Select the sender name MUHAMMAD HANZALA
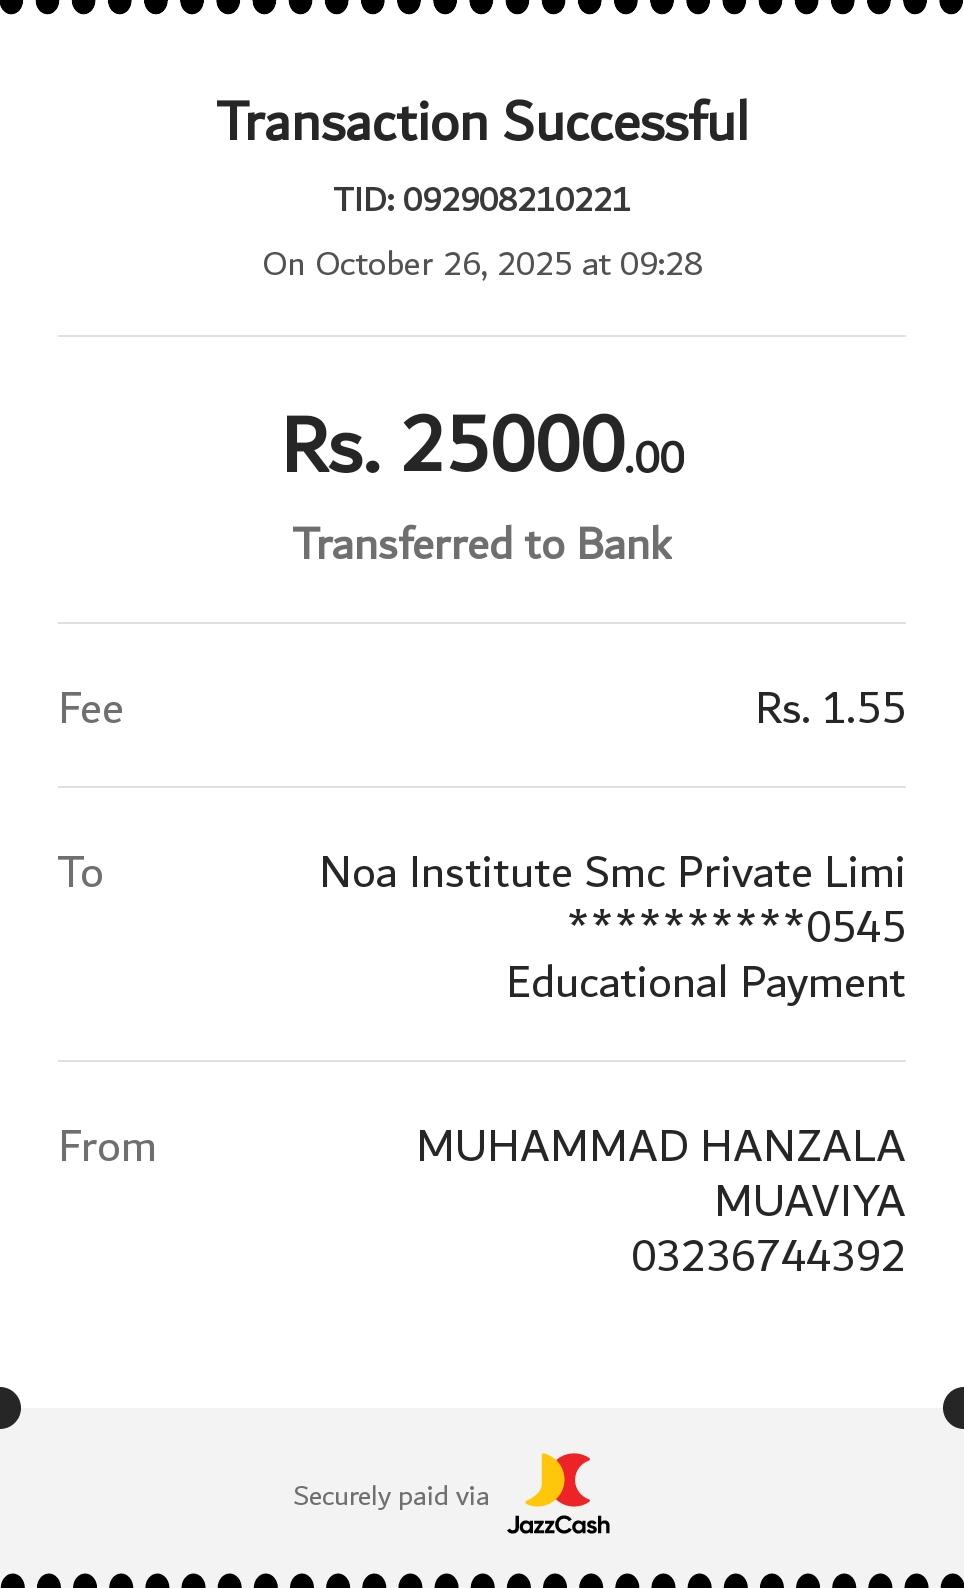 click(660, 1147)
